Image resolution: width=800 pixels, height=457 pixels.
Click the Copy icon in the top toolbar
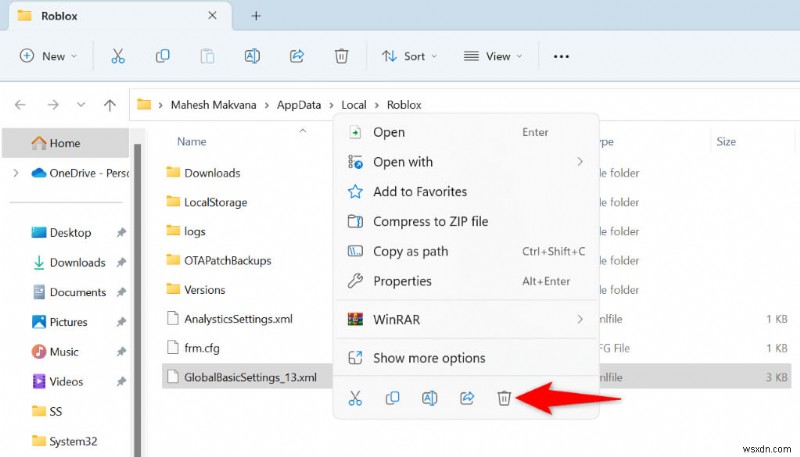[x=162, y=56]
